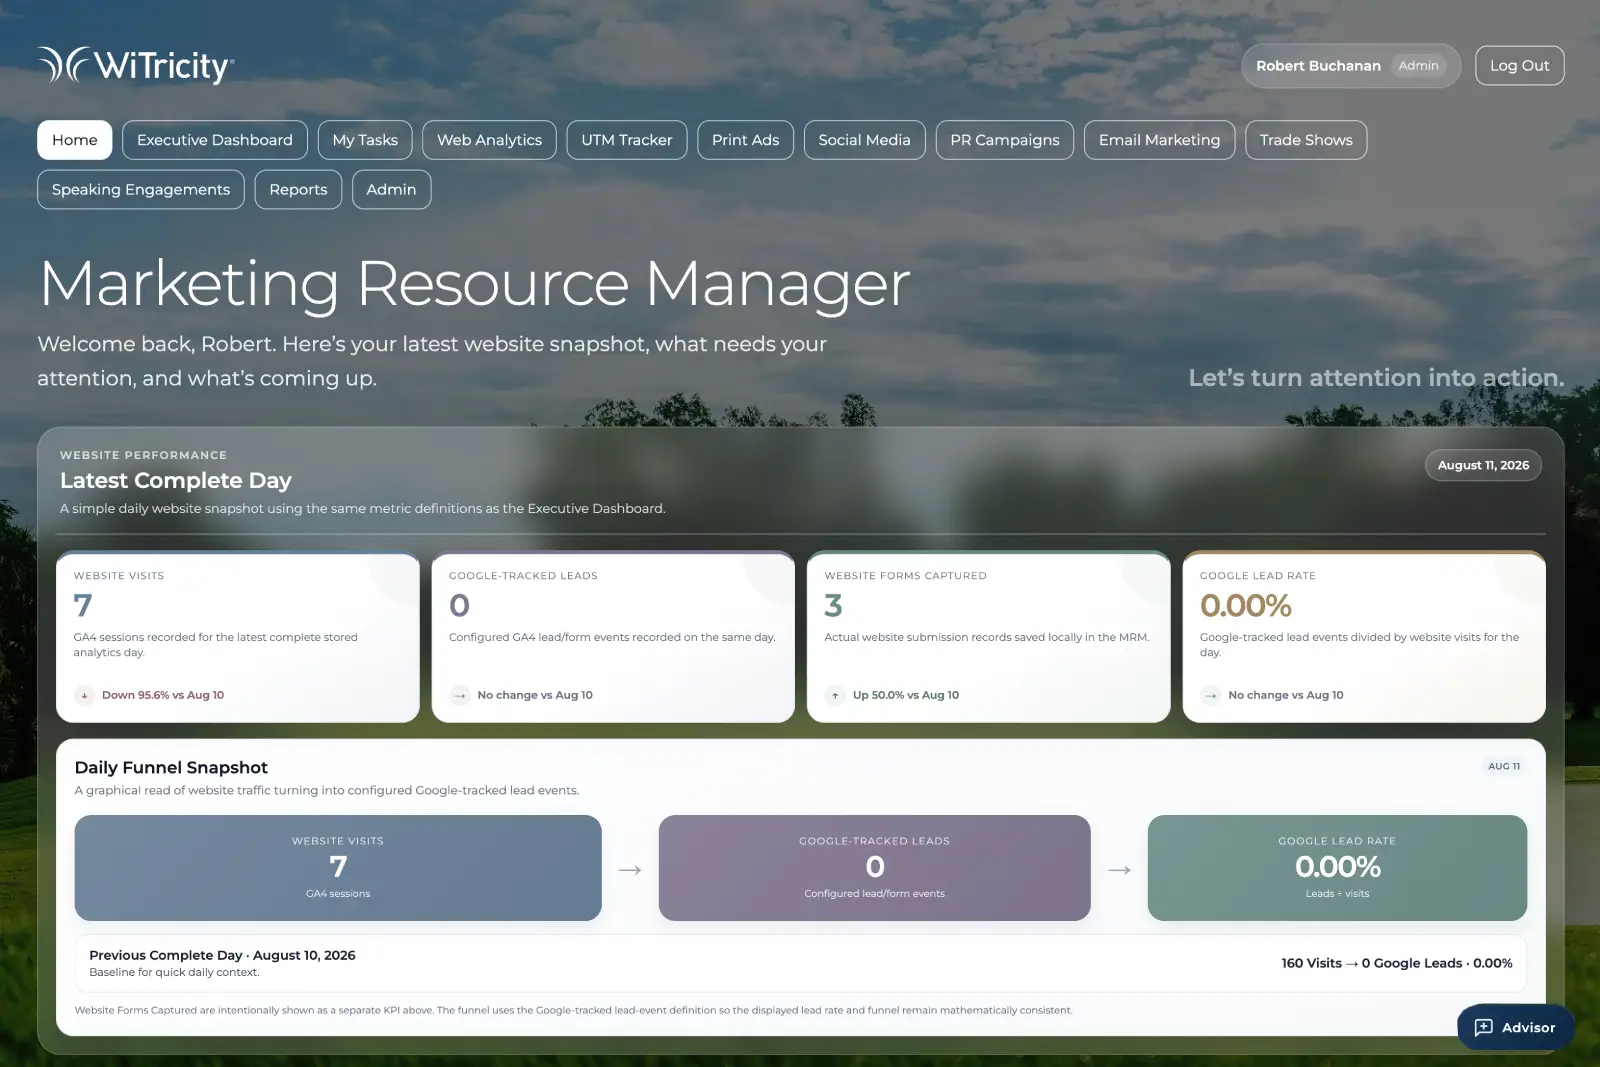Click the down arrow icon beside Down 95.6%
The image size is (1600, 1067).
click(85, 695)
